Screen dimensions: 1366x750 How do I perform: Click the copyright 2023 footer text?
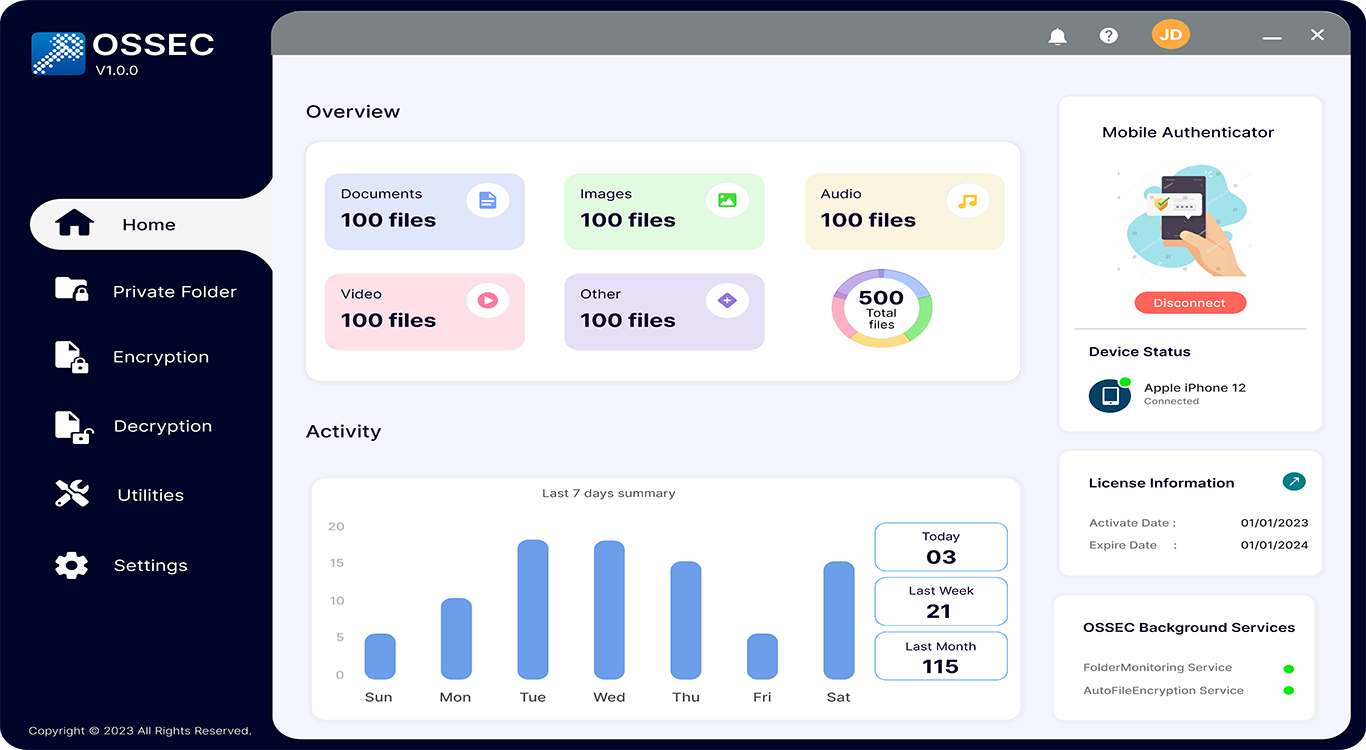140,730
